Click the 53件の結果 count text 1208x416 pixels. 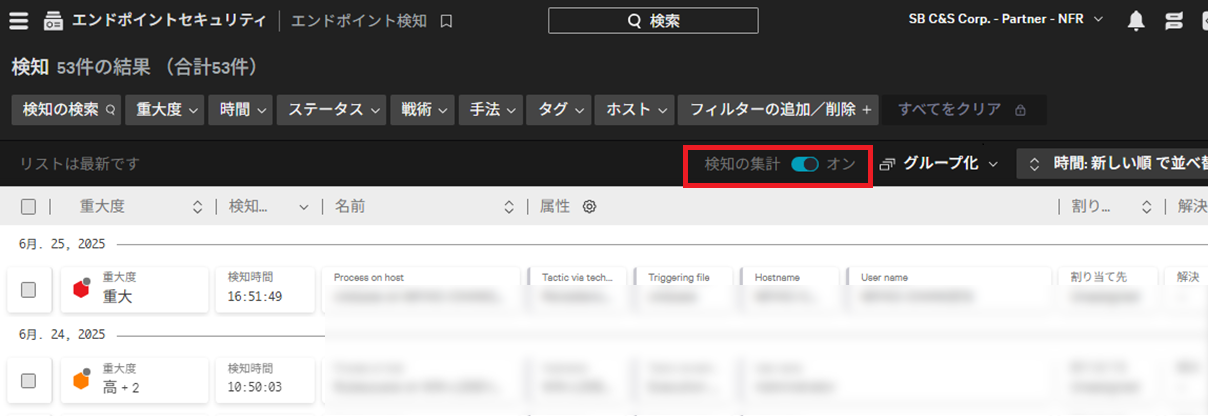[x=103, y=67]
